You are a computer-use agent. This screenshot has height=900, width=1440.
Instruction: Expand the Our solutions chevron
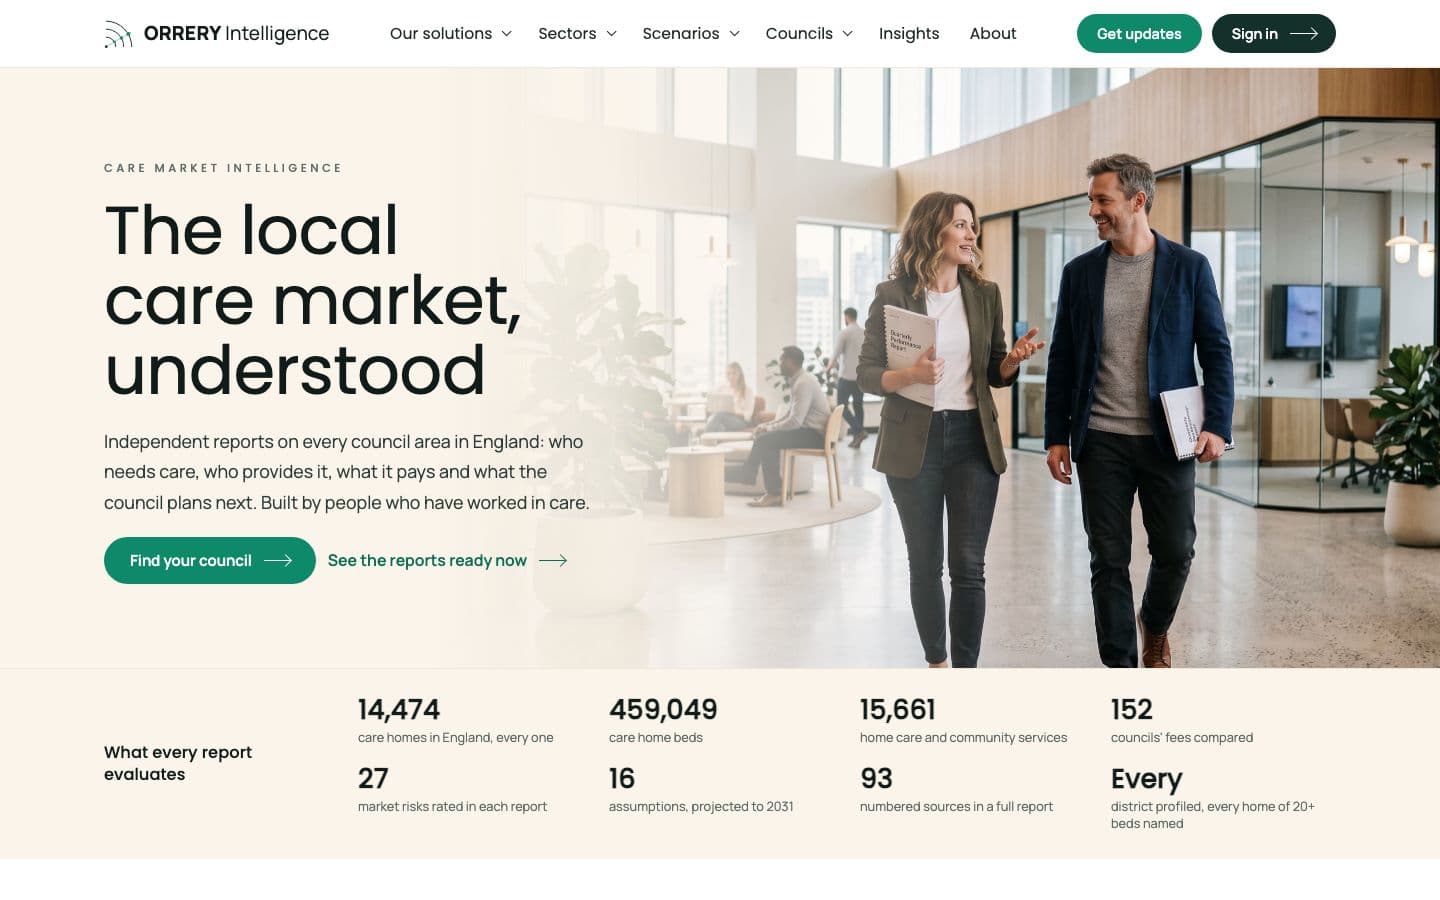click(x=507, y=34)
